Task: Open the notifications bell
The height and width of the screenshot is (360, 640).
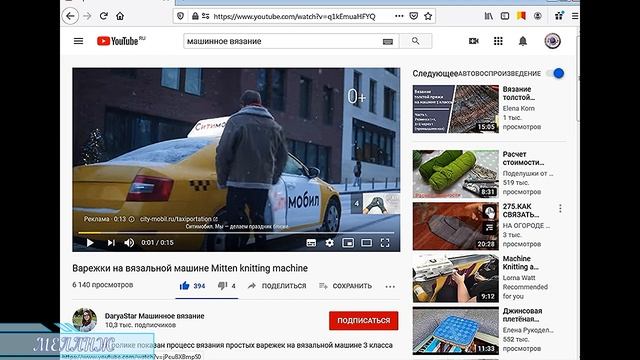Action: pyautogui.click(x=523, y=41)
